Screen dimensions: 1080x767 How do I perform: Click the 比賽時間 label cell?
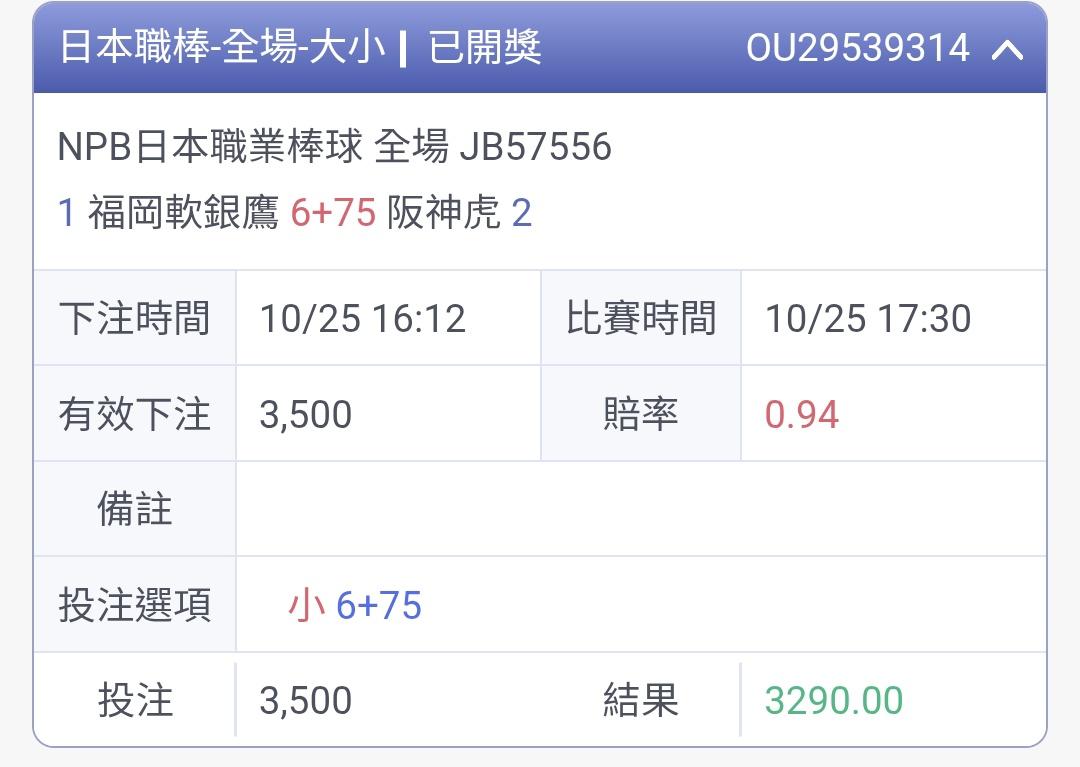tap(641, 319)
